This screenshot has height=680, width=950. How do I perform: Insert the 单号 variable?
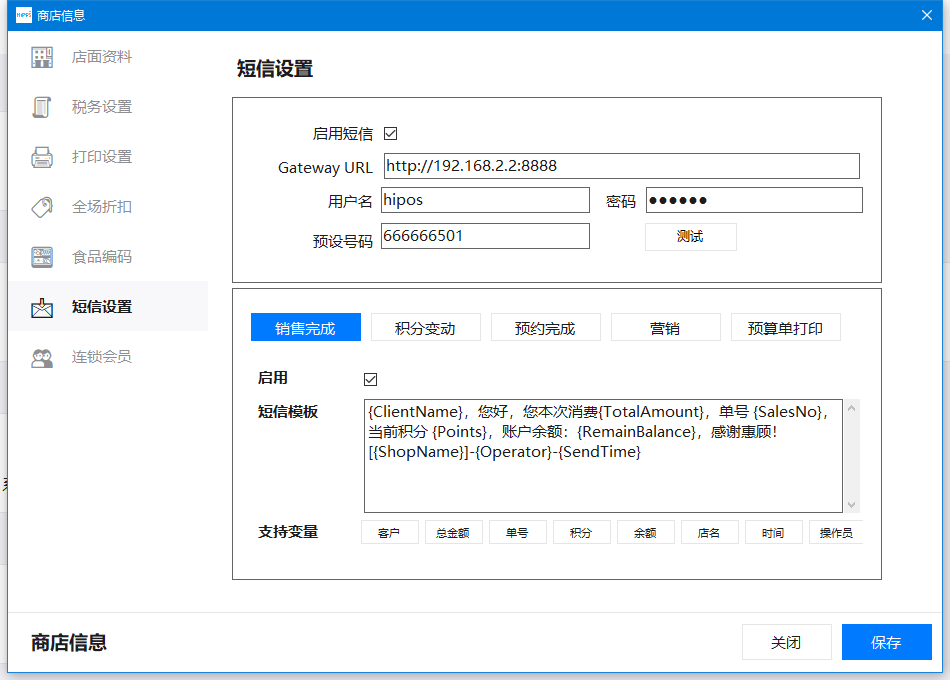[x=517, y=532]
